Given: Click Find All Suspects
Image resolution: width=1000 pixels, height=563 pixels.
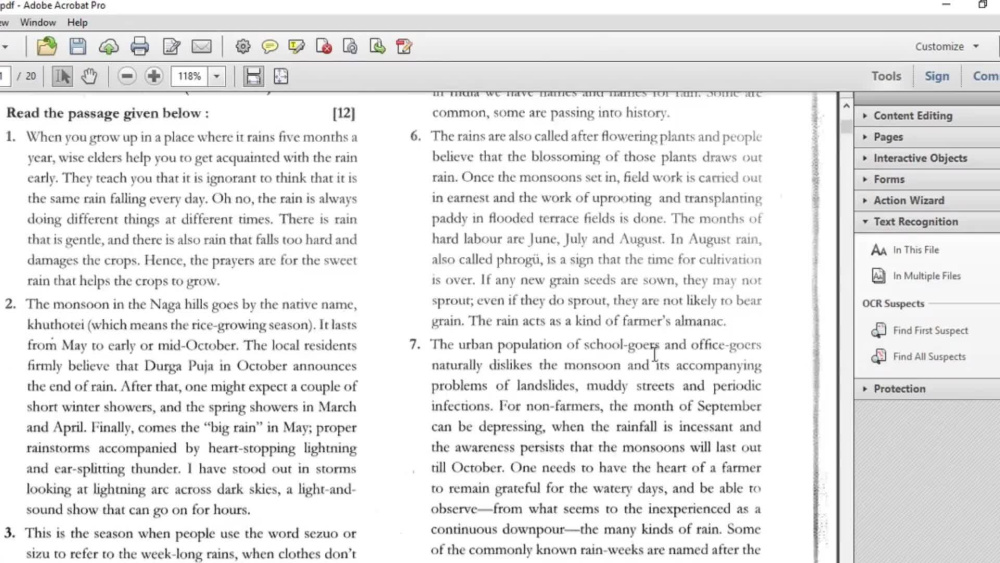Looking at the screenshot, I should (x=929, y=356).
